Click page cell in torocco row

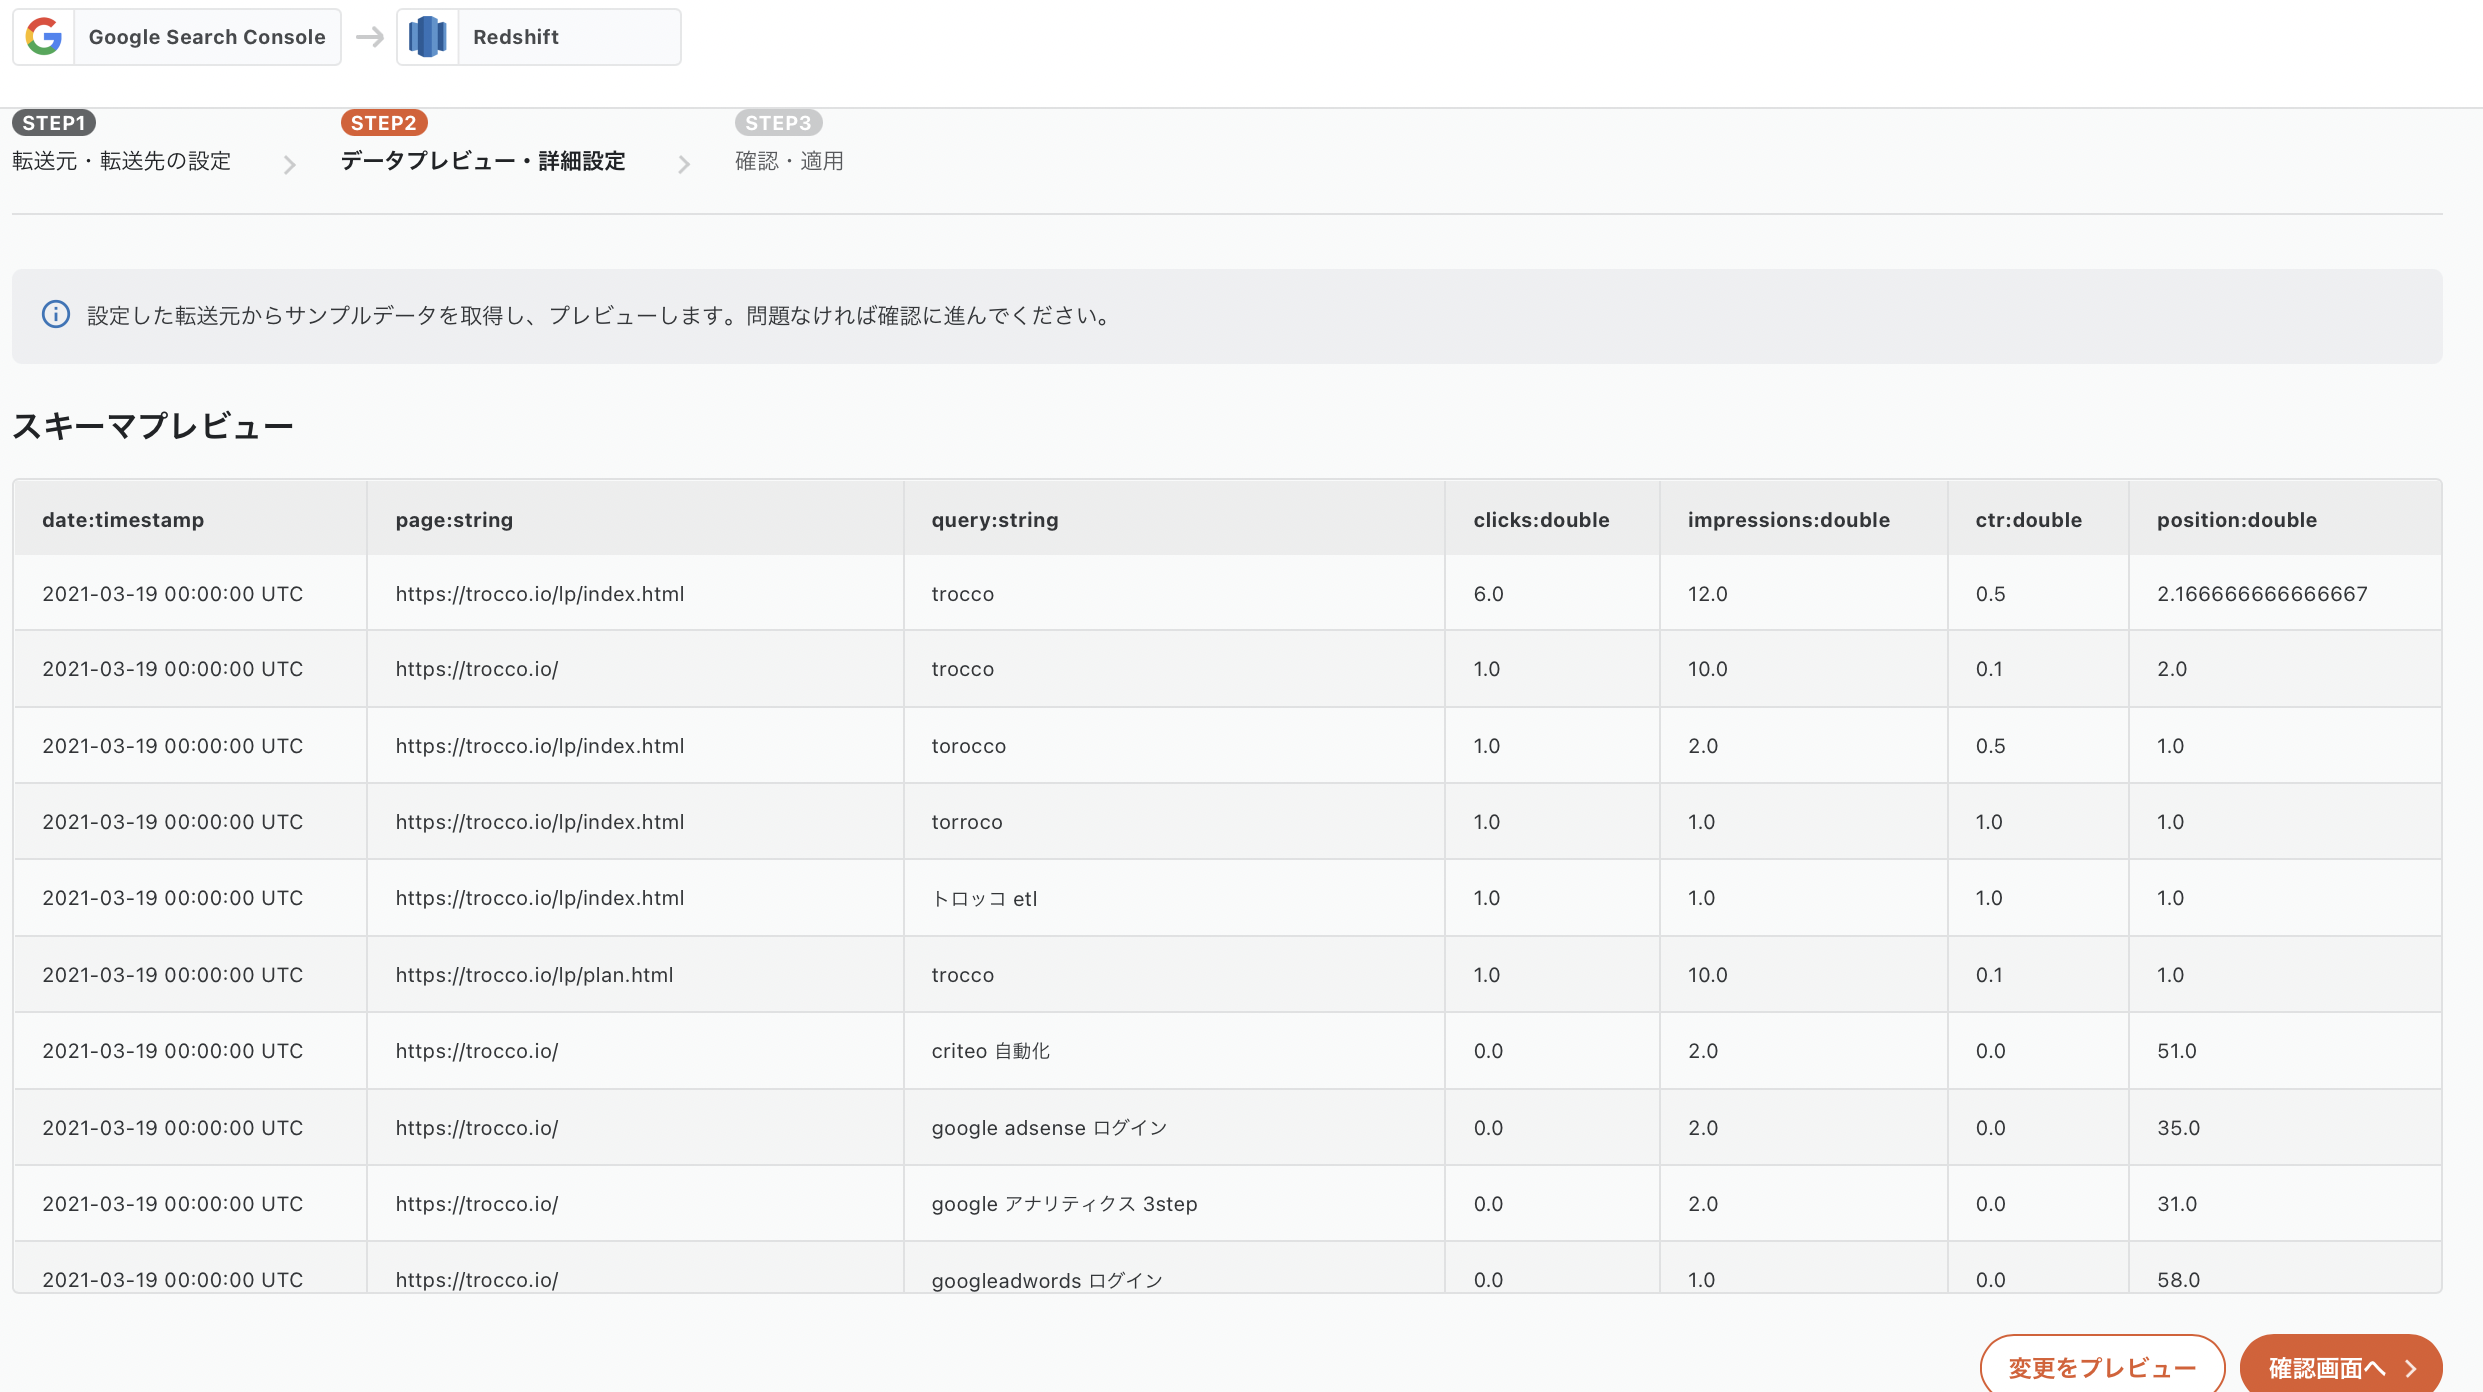pyautogui.click(x=540, y=746)
